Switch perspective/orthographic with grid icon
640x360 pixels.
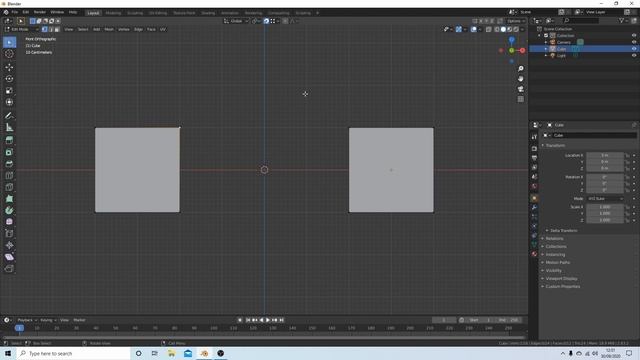tap(520, 99)
